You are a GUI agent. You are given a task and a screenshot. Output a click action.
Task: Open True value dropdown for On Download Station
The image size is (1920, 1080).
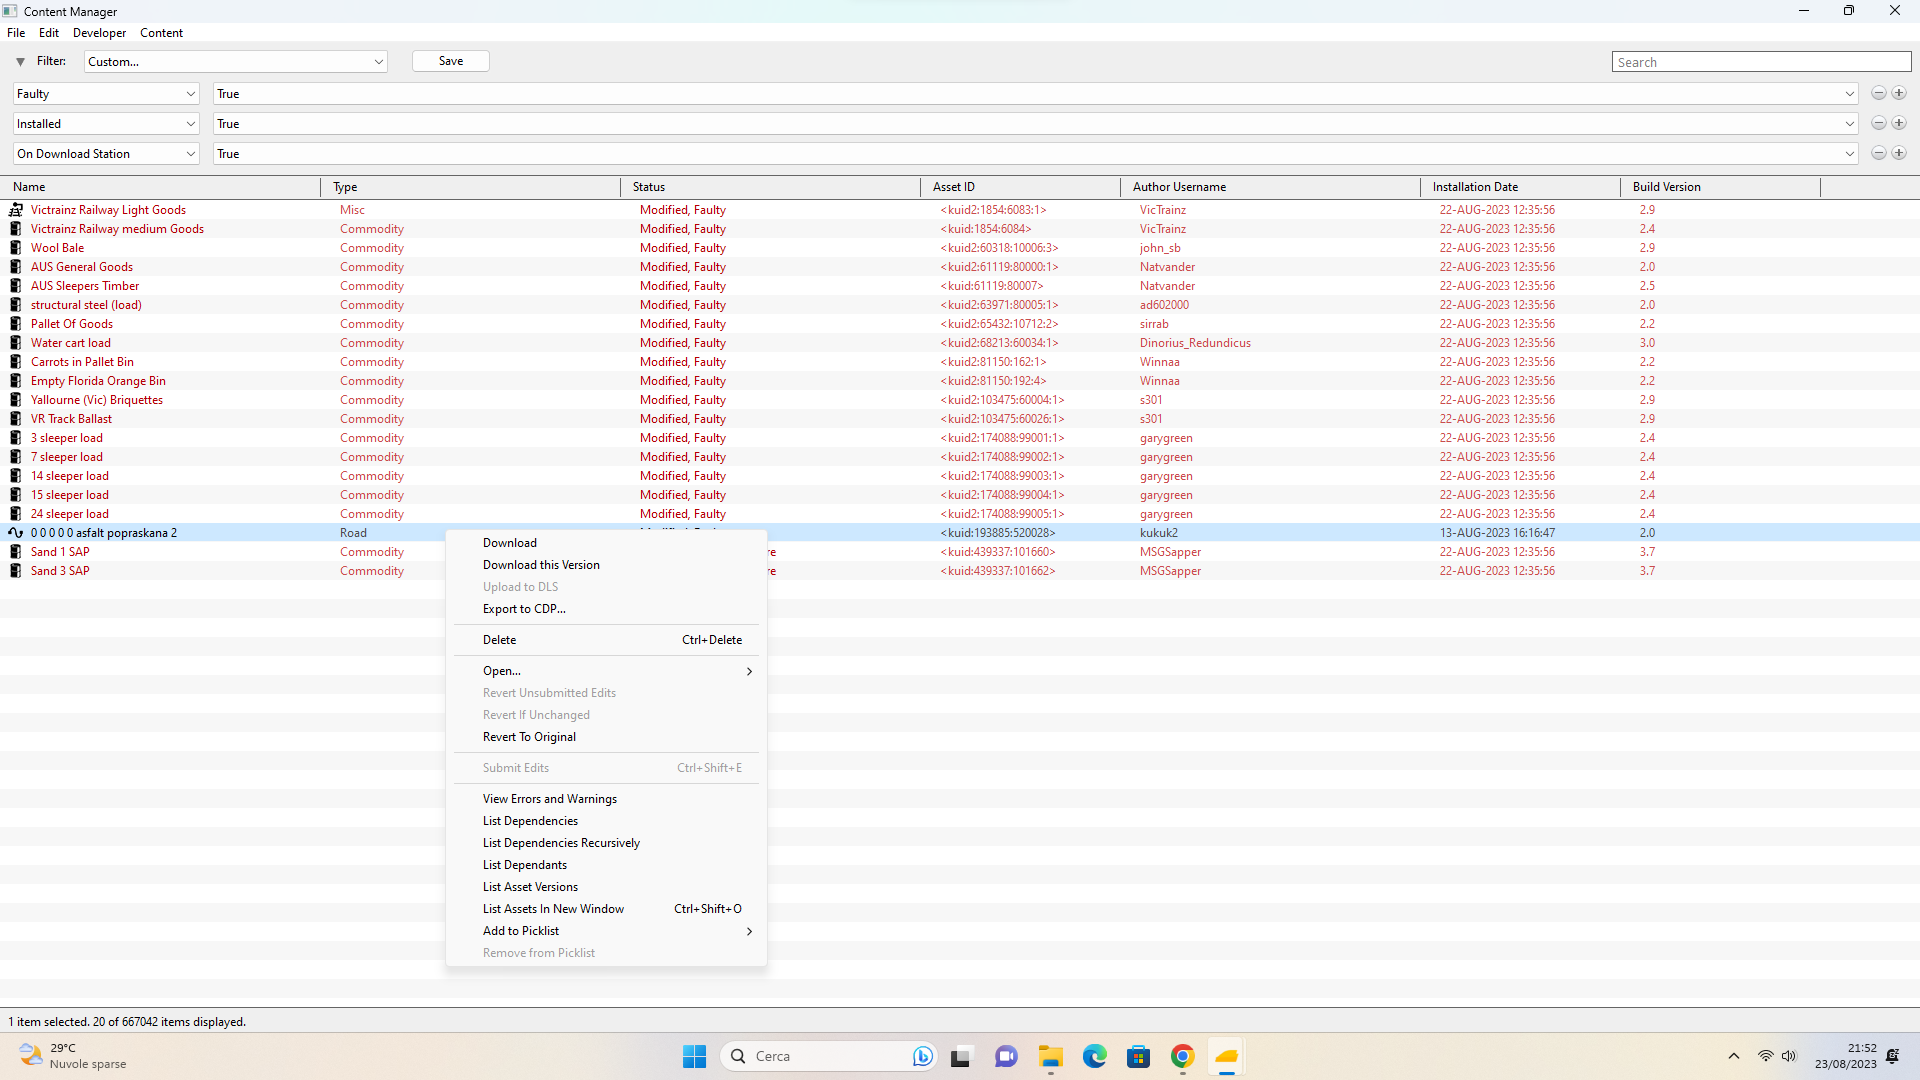click(1036, 154)
